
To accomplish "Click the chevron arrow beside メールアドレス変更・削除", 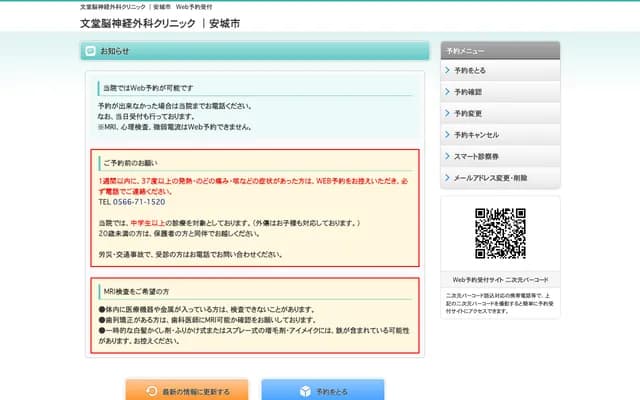I will pos(447,177).
